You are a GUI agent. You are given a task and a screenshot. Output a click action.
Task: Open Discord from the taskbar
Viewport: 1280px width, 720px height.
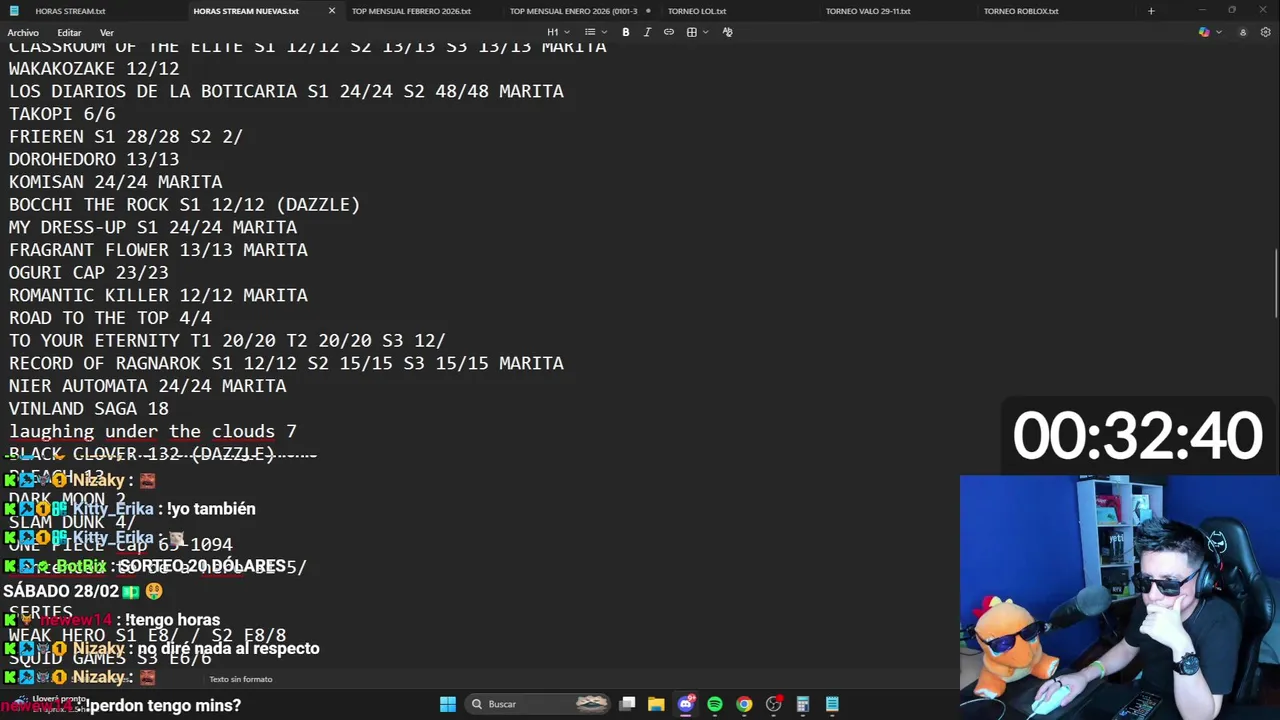(685, 704)
